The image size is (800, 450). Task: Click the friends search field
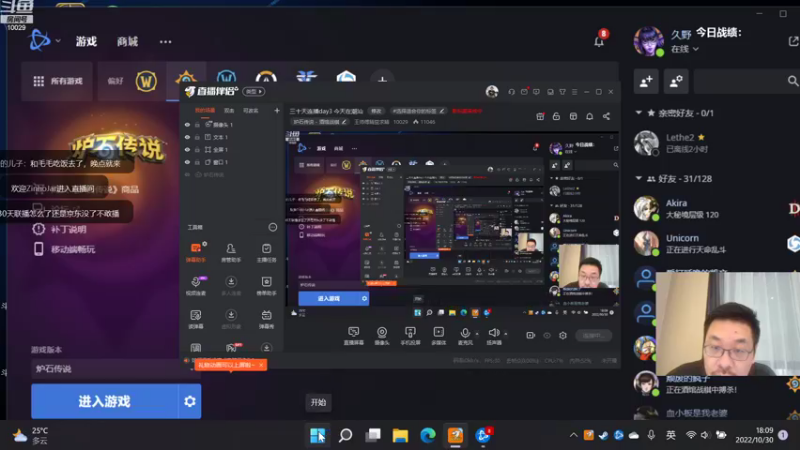pyautogui.click(x=746, y=81)
